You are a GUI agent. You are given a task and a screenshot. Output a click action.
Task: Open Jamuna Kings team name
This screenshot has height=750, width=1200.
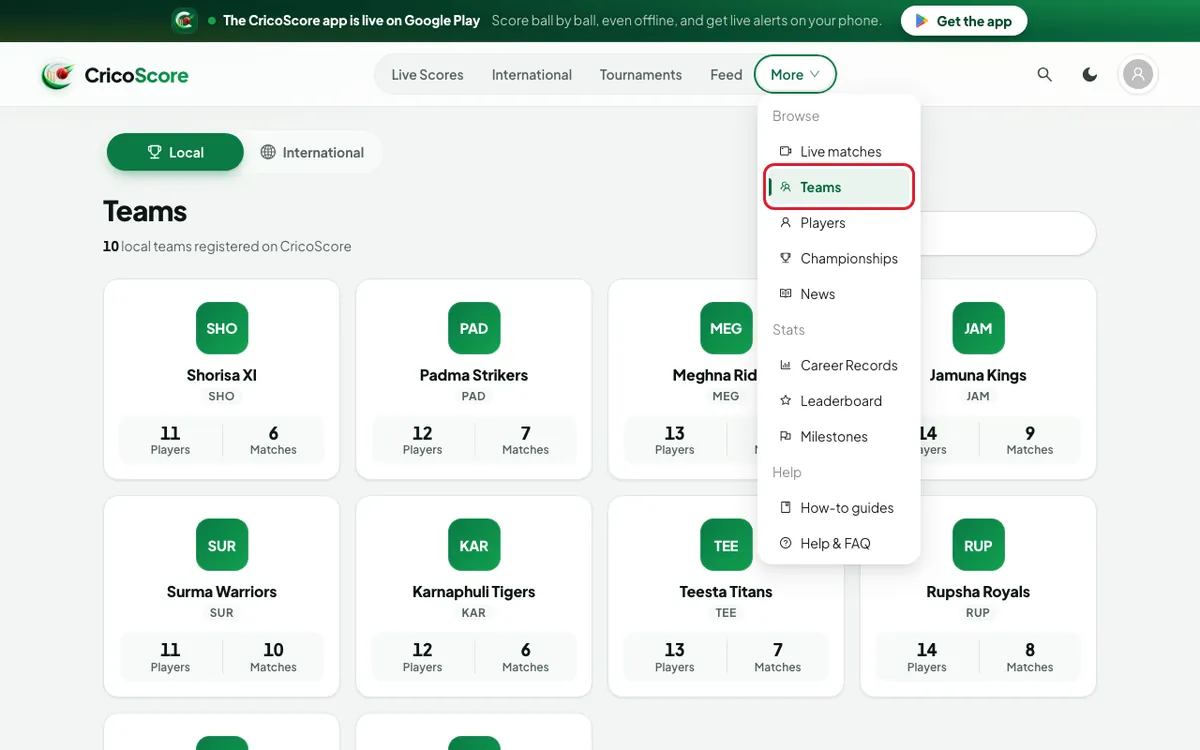[978, 375]
